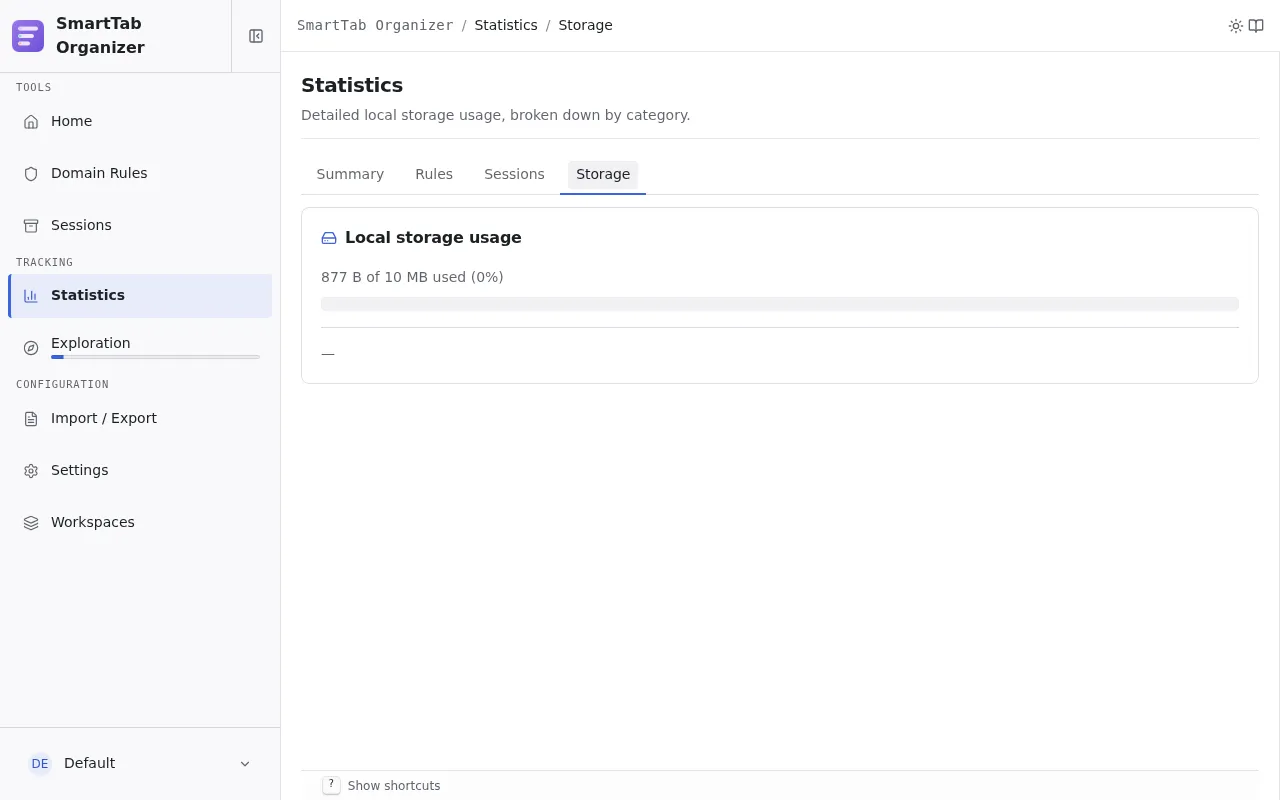
Task: Click the Statistics page heading
Action: pyautogui.click(x=352, y=85)
